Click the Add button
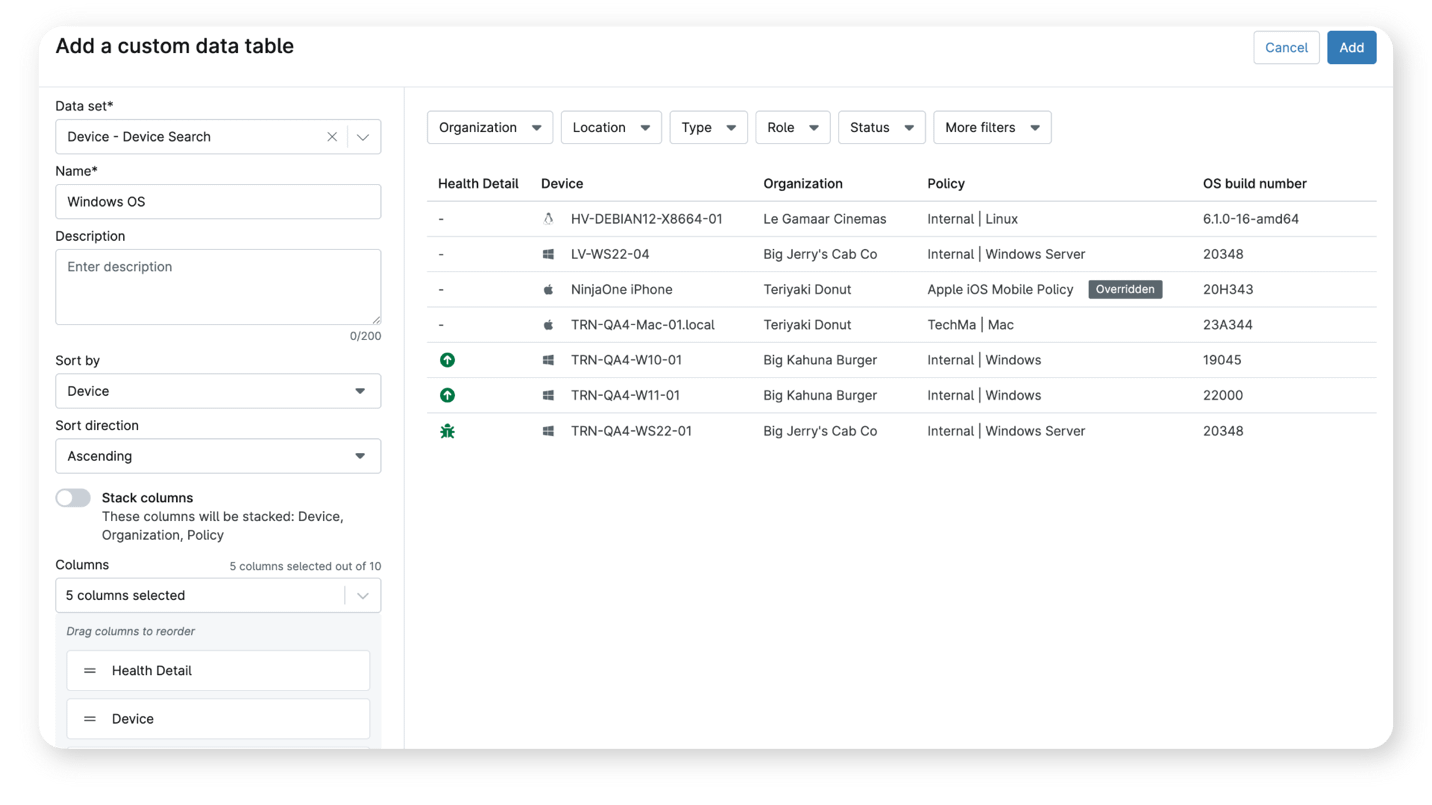1432x805 pixels. 1351,47
